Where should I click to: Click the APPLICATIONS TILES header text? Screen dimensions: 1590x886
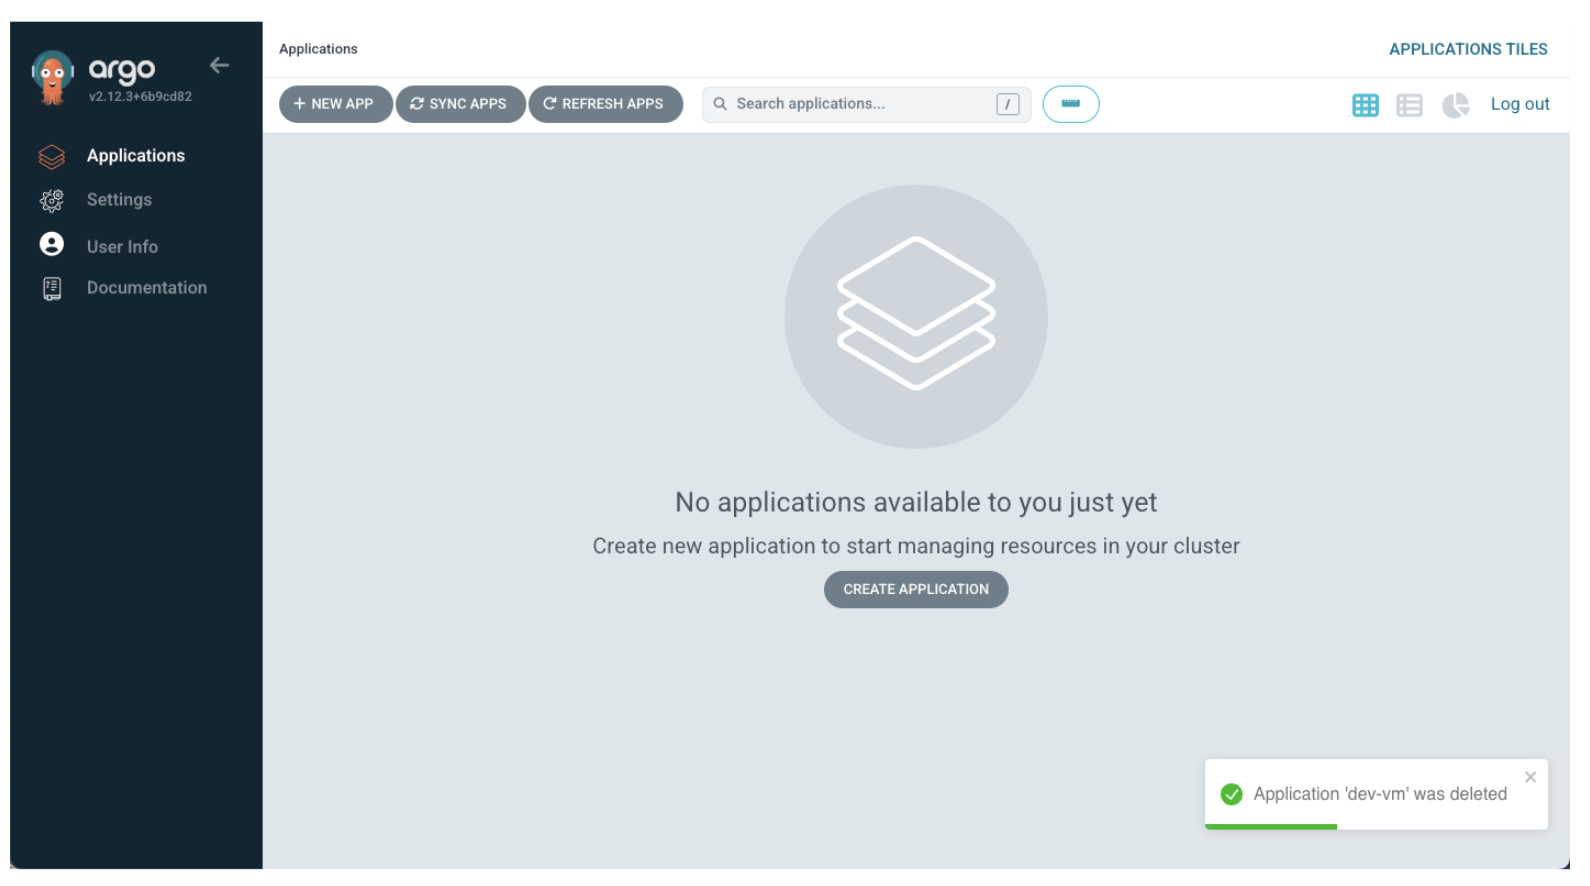[1468, 49]
